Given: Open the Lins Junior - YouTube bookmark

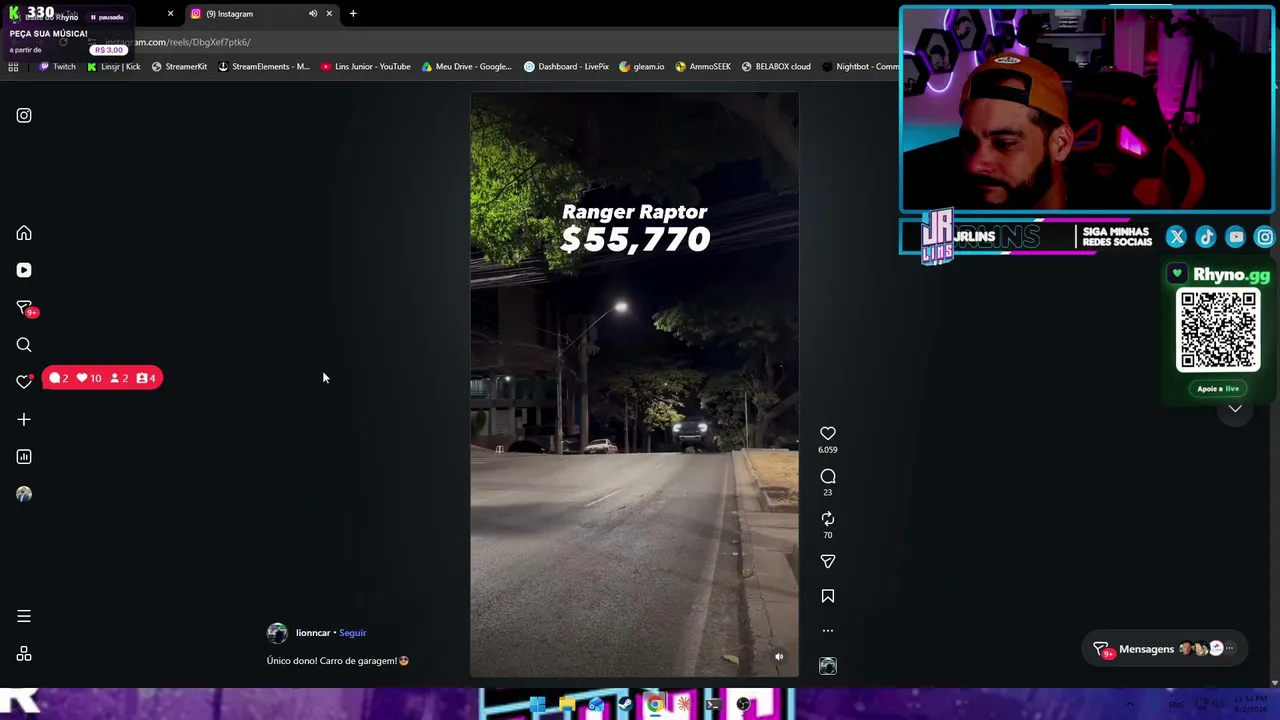Looking at the screenshot, I should point(366,67).
